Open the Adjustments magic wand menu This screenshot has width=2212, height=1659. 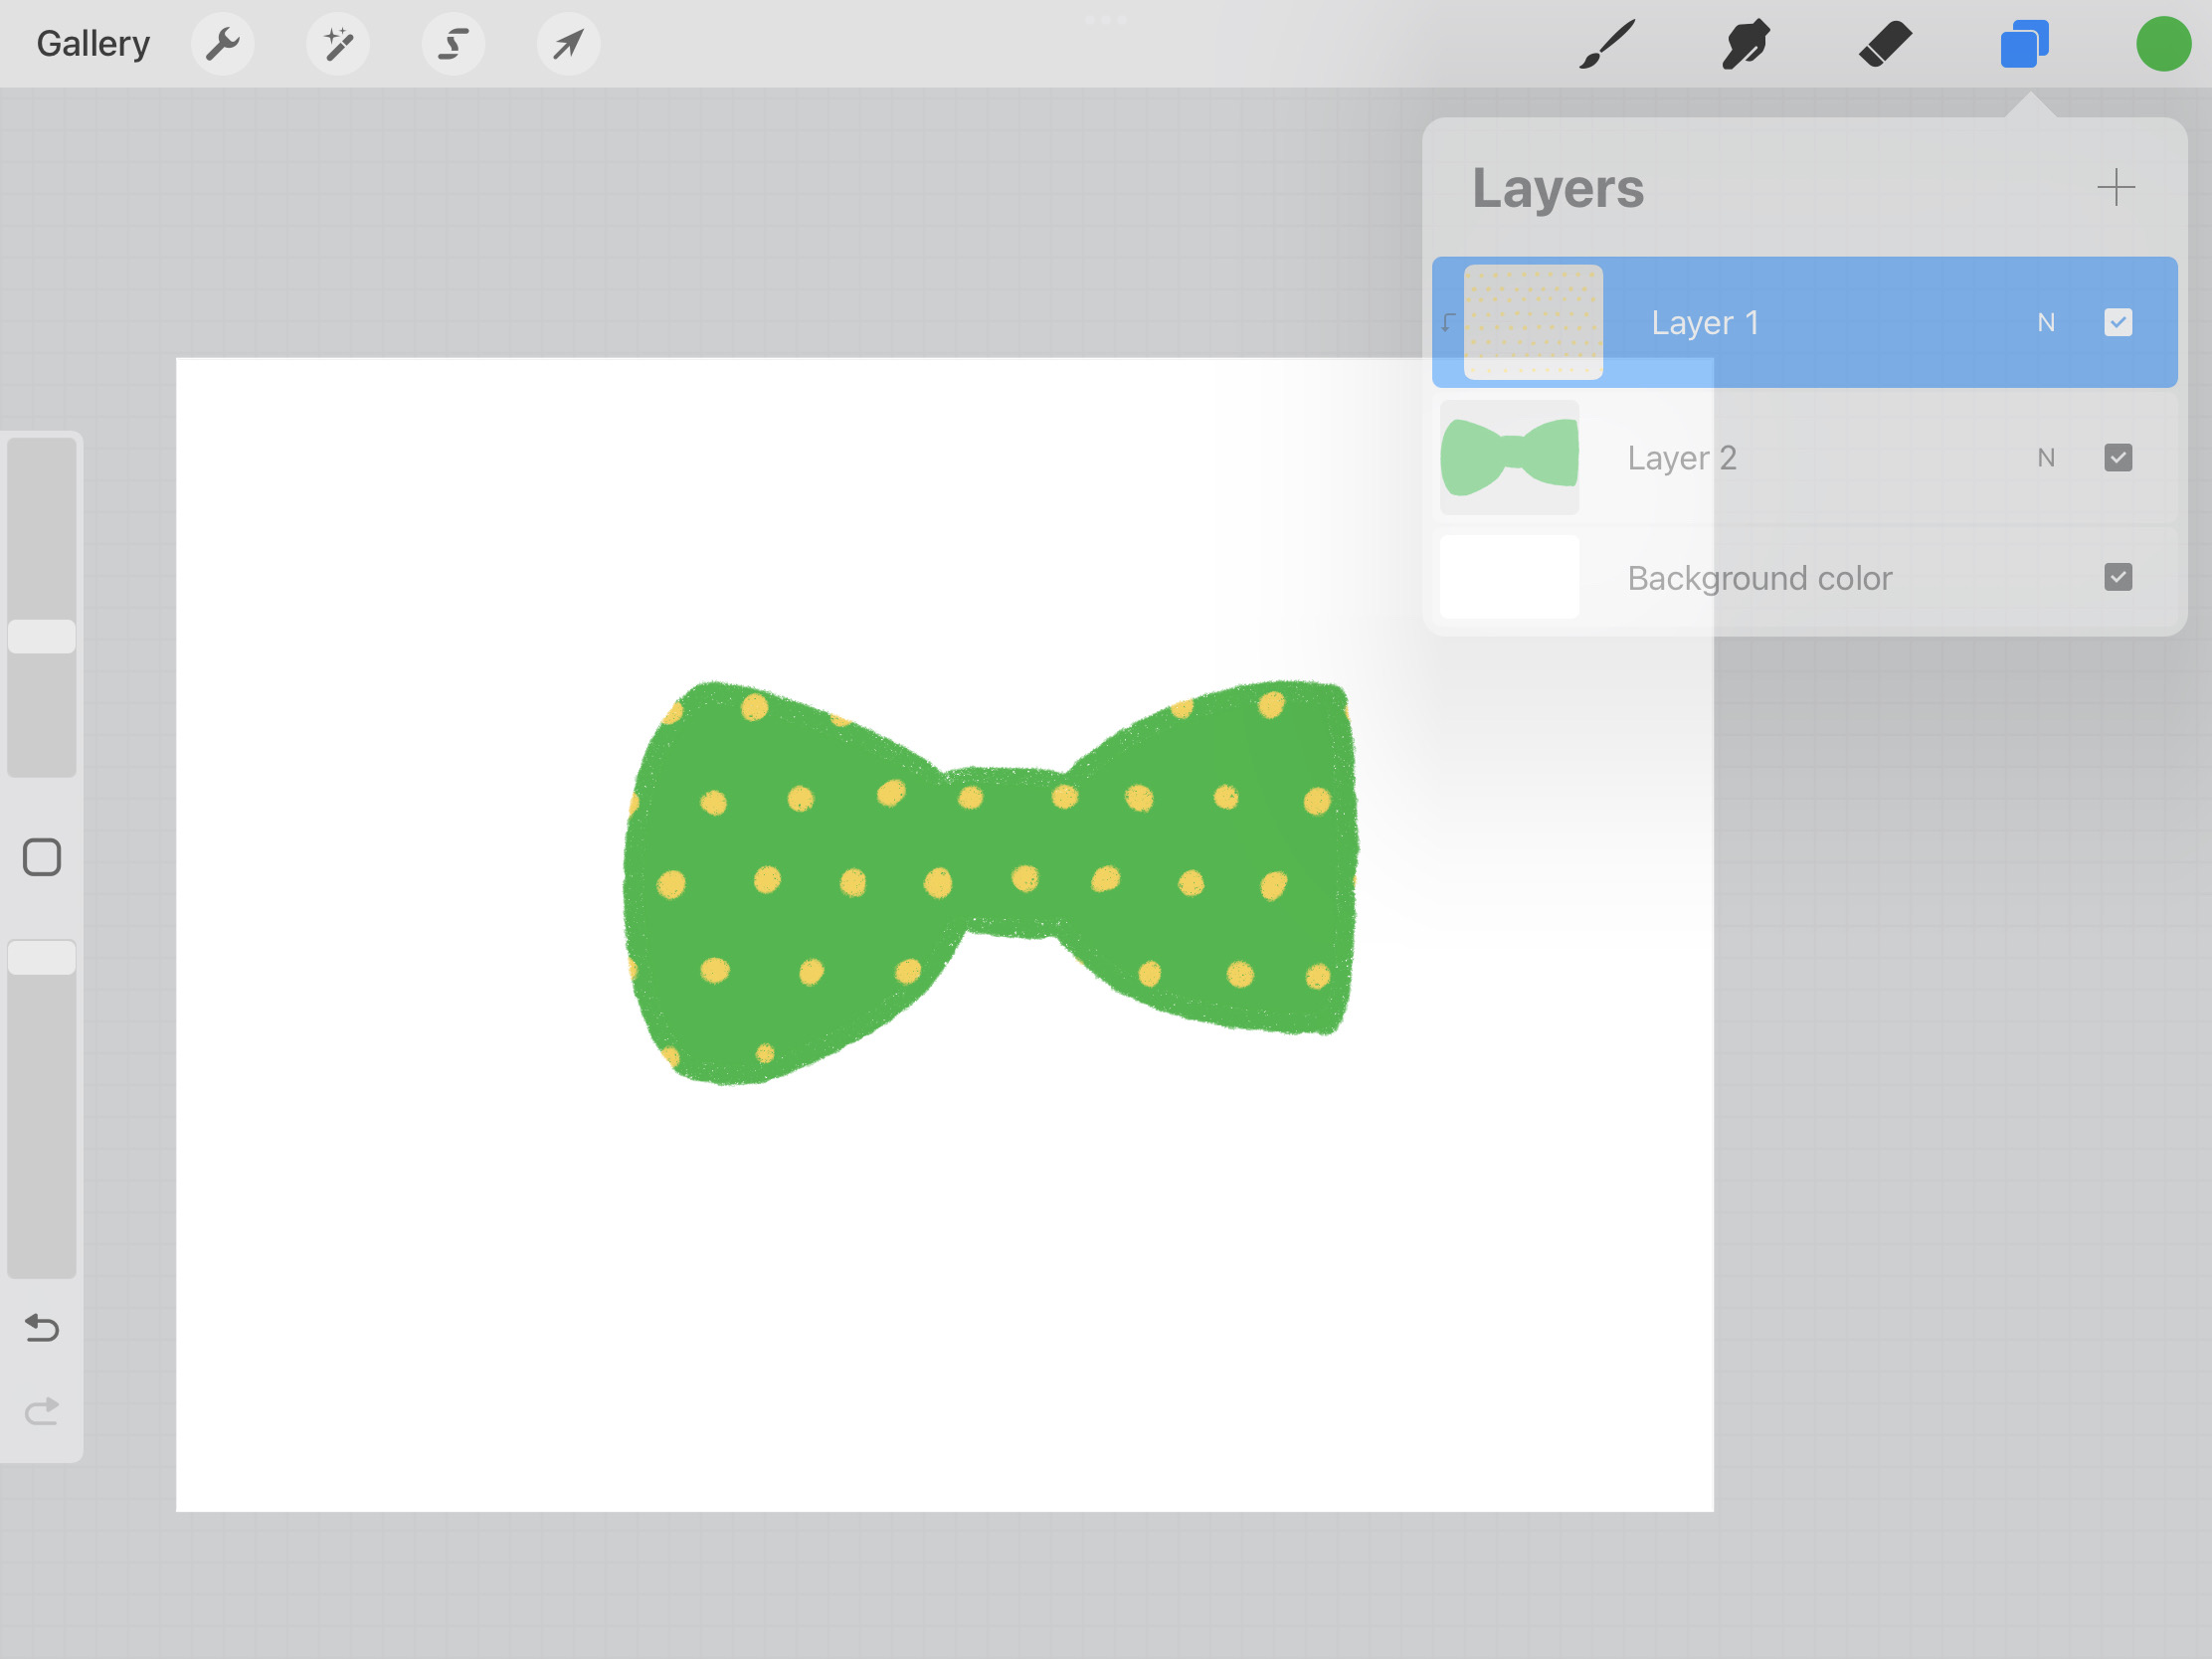pos(338,44)
